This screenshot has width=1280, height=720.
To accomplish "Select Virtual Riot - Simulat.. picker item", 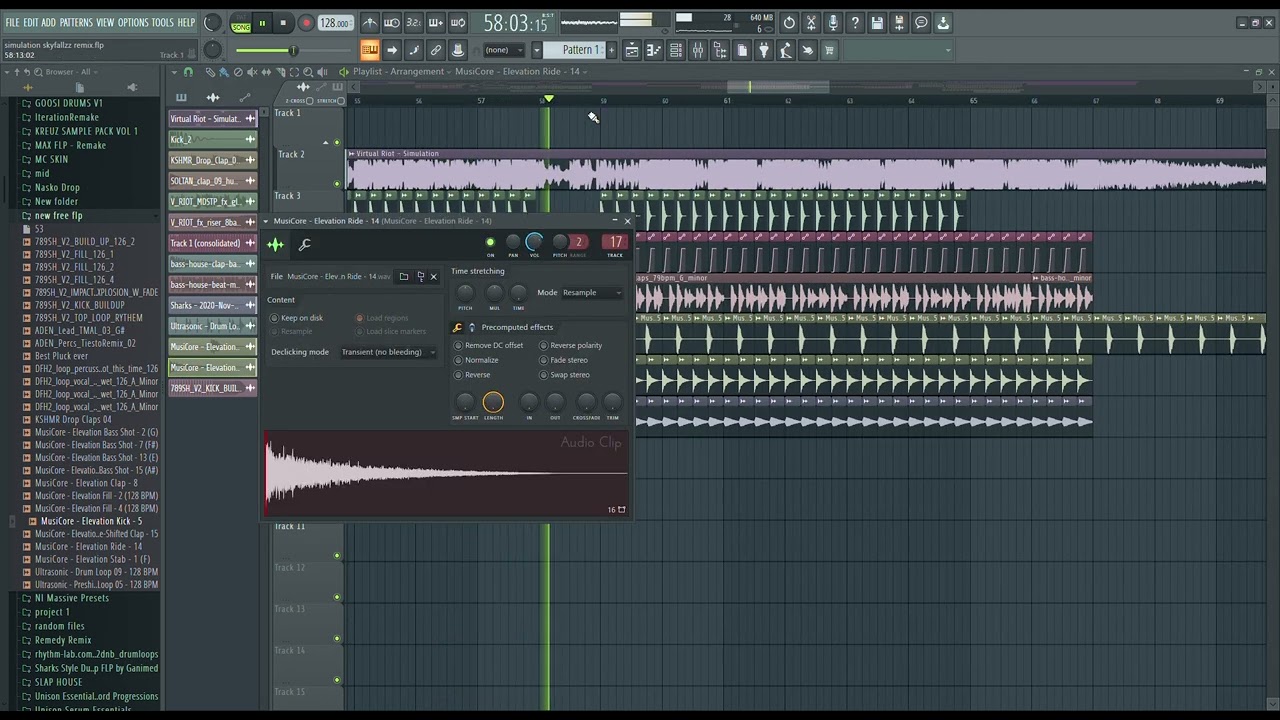I will [212, 119].
